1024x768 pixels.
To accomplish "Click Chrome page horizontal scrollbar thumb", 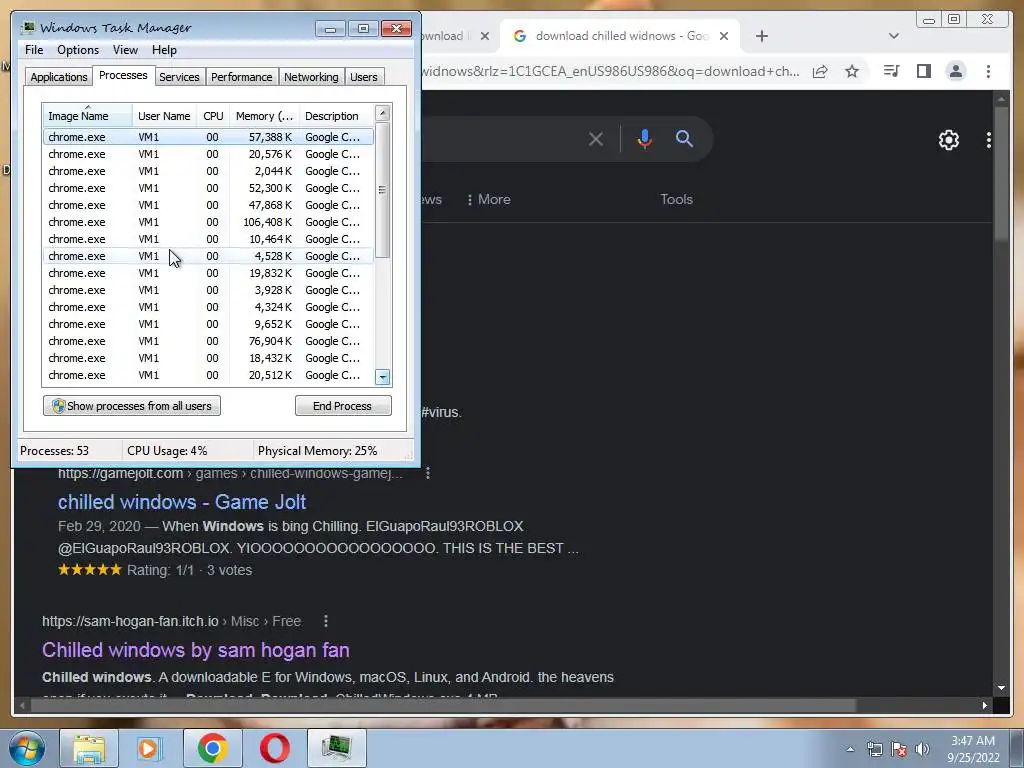I will click(x=444, y=705).
